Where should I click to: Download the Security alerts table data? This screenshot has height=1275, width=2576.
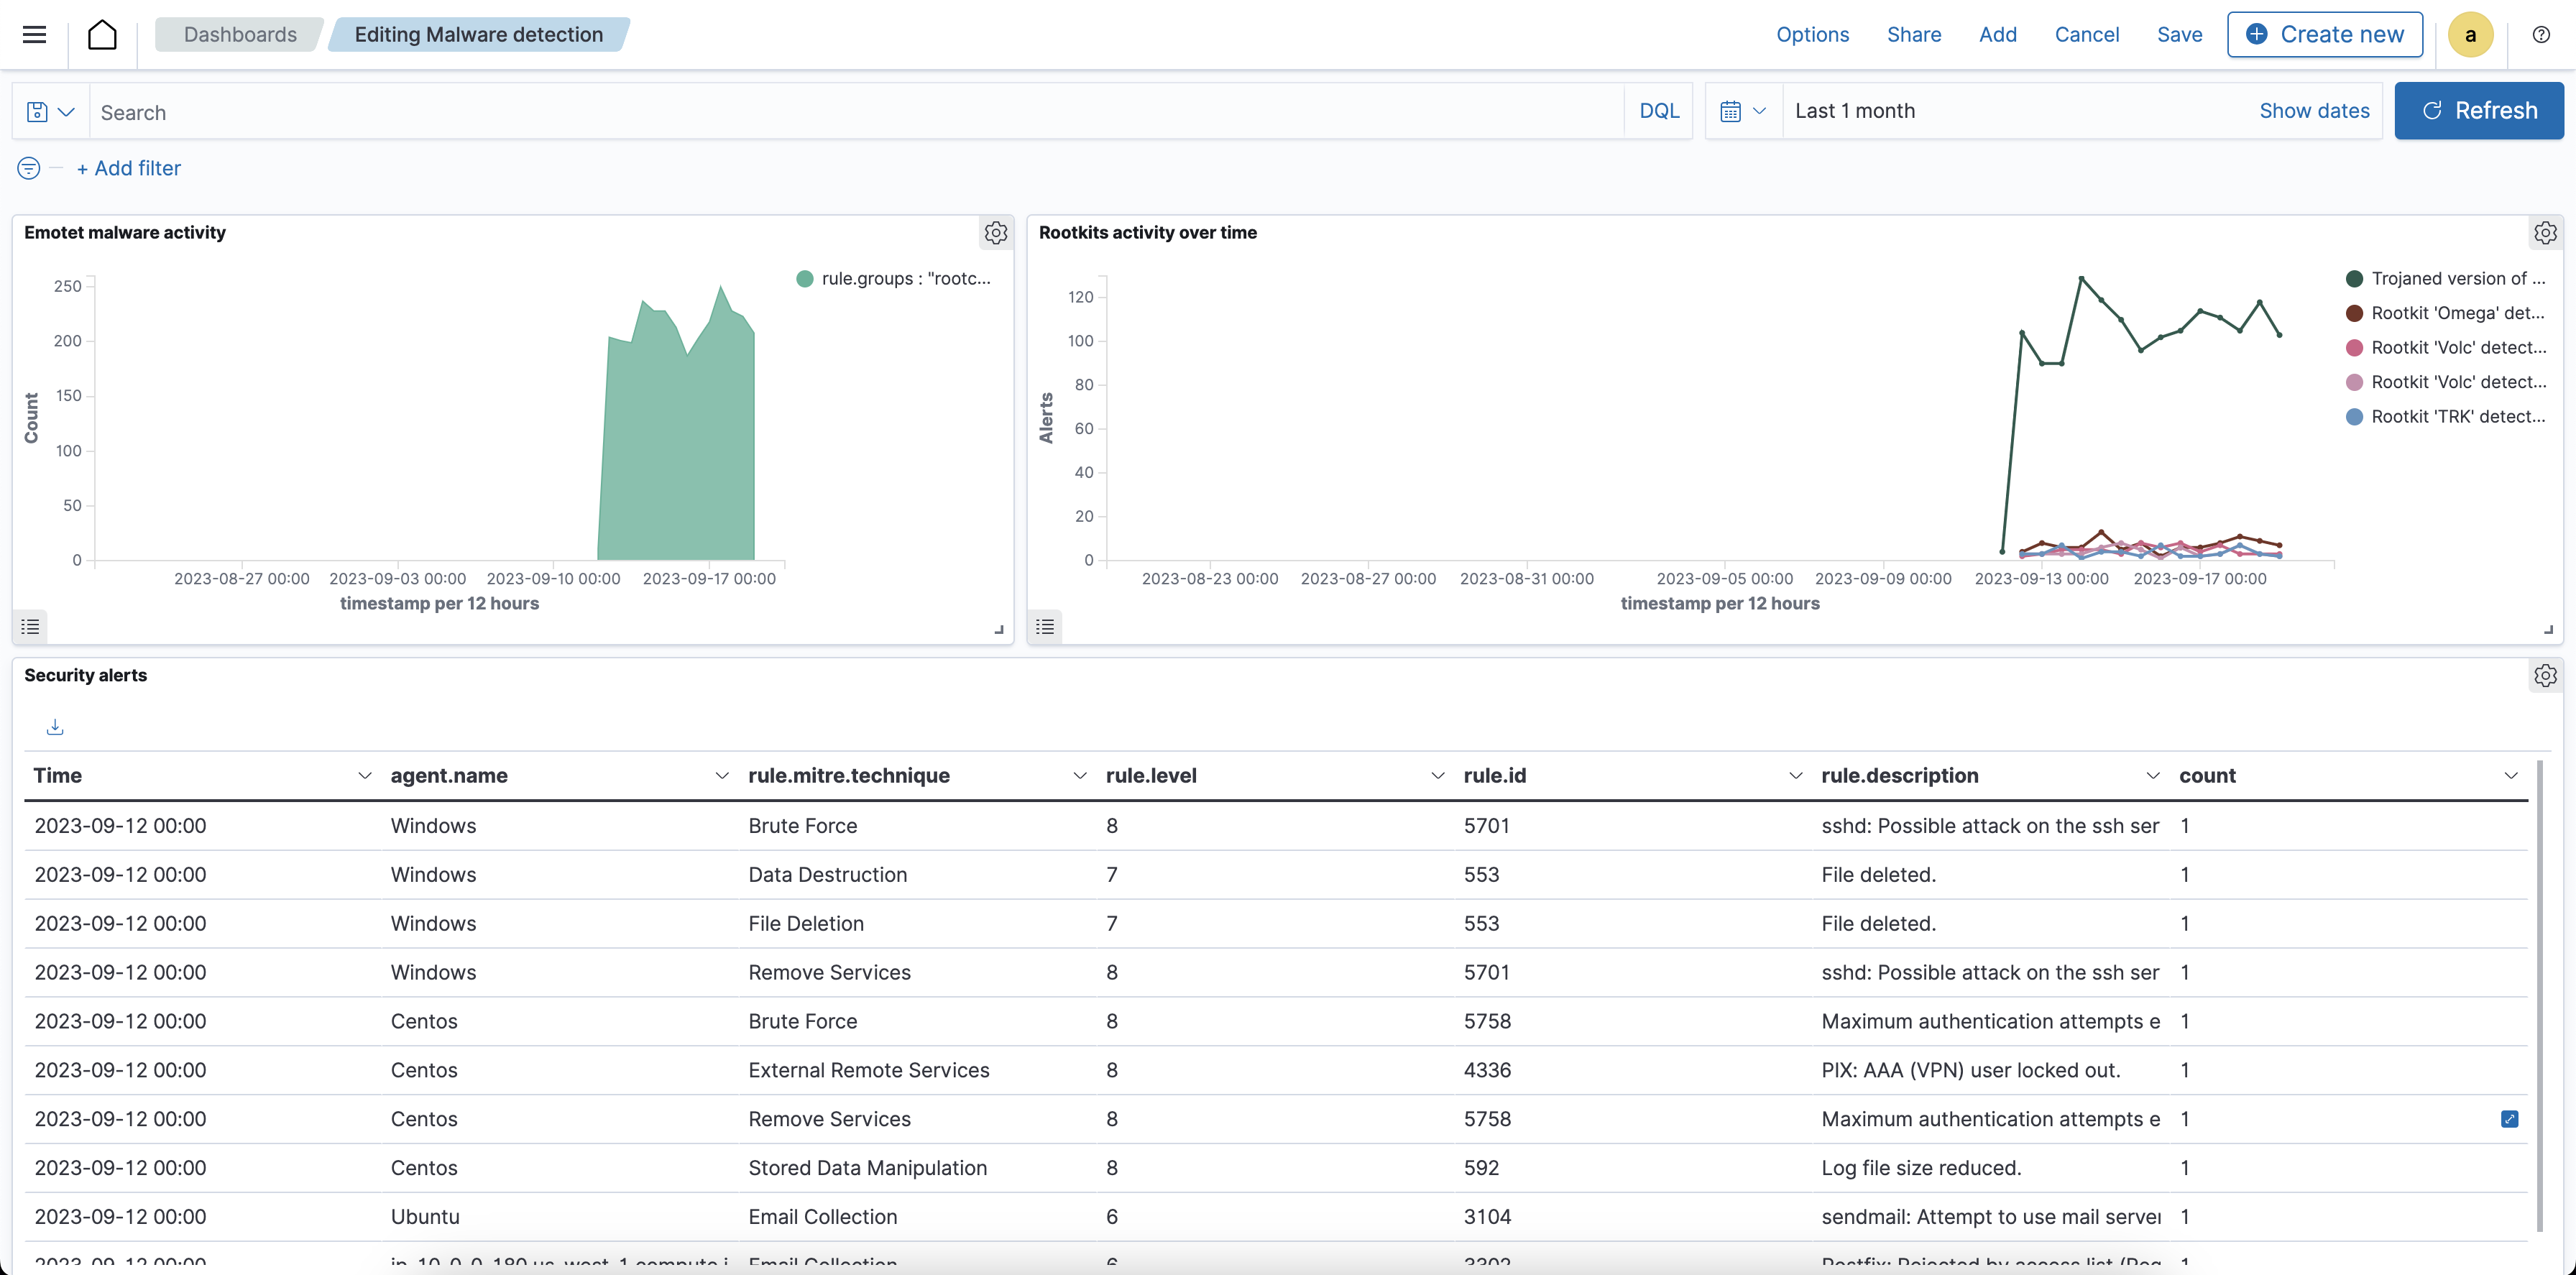point(55,726)
